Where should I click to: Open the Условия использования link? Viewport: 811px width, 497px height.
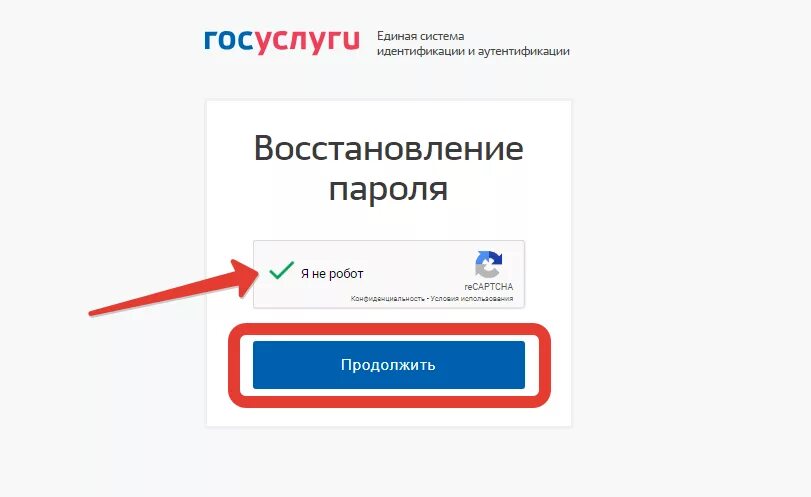pyautogui.click(x=472, y=298)
